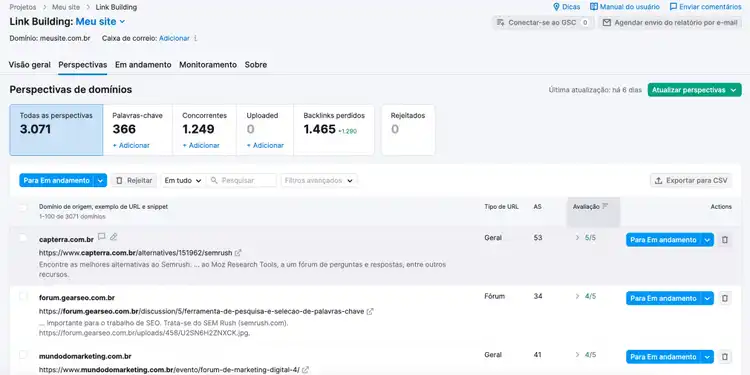Open the Manual do usuário book icon
The image size is (750, 375).
point(594,7)
